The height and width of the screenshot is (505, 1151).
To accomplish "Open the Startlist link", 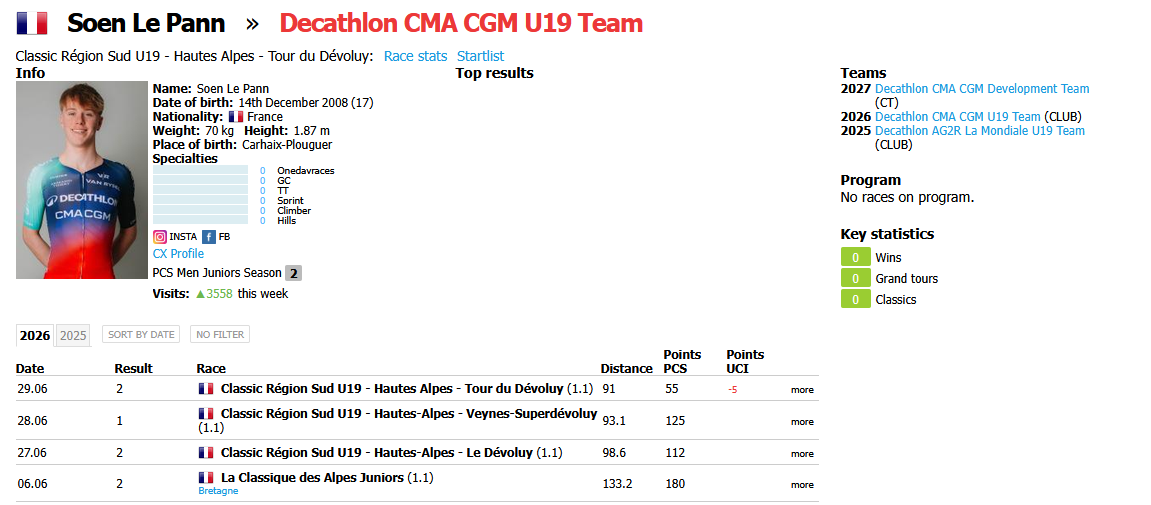I will (480, 56).
